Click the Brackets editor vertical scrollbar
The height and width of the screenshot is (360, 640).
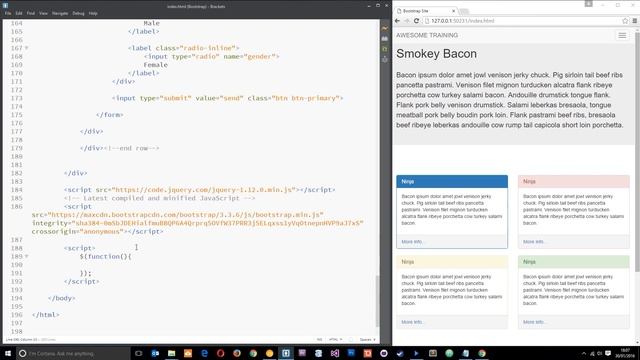378,301
